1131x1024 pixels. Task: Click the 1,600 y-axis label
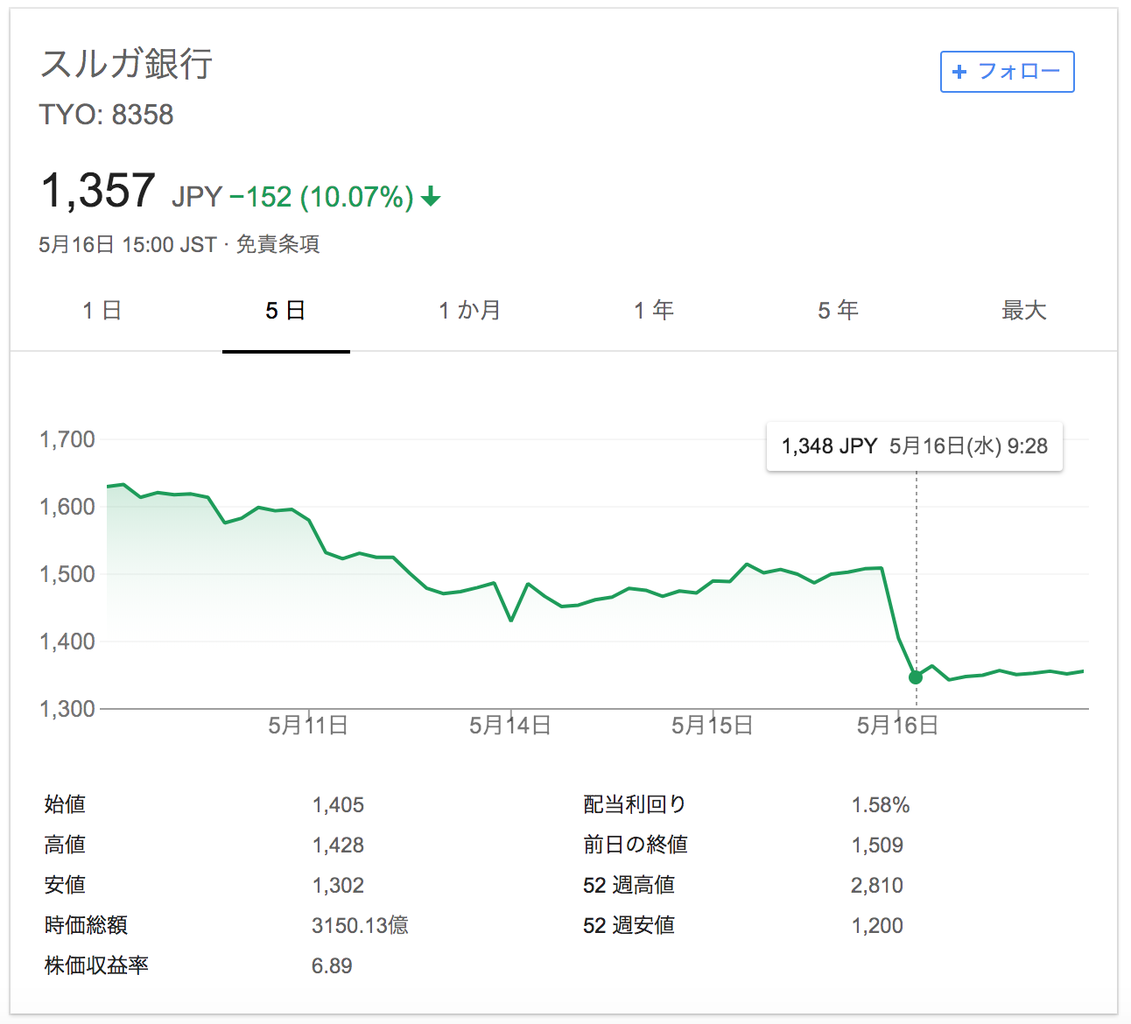coord(67,507)
